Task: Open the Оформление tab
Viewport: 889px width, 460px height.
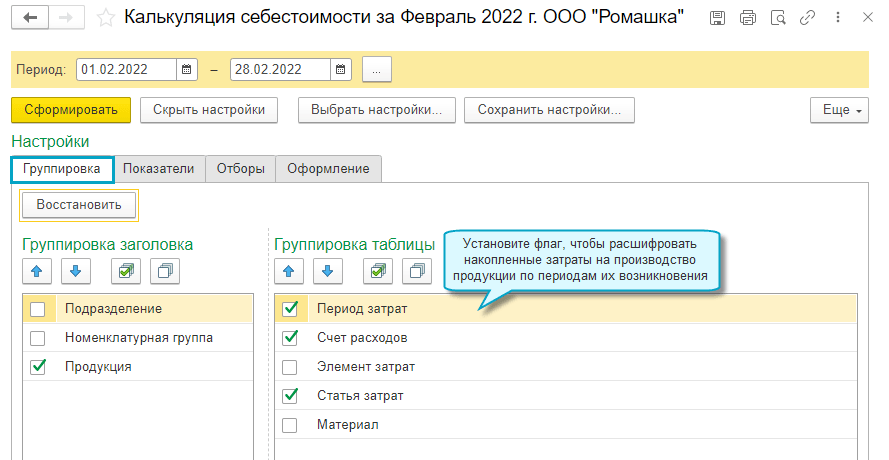Action: click(328, 169)
